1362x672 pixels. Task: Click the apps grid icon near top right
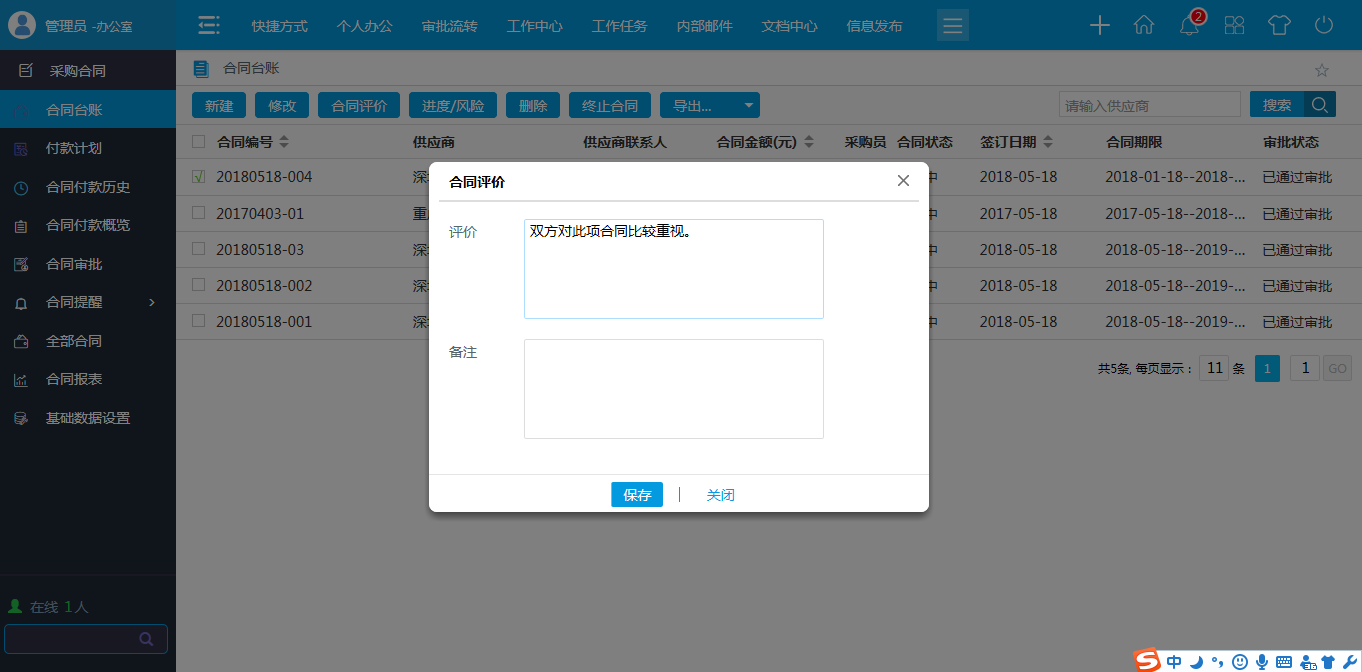click(1234, 25)
